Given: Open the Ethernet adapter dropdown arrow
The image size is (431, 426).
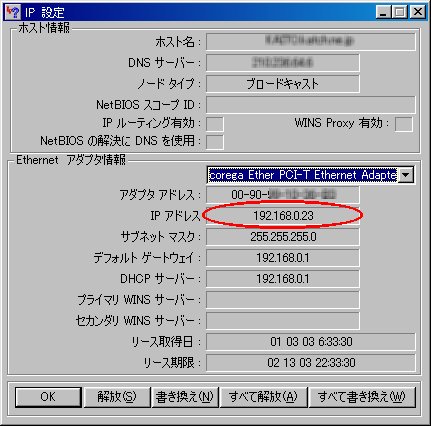Looking at the screenshot, I should 406,175.
